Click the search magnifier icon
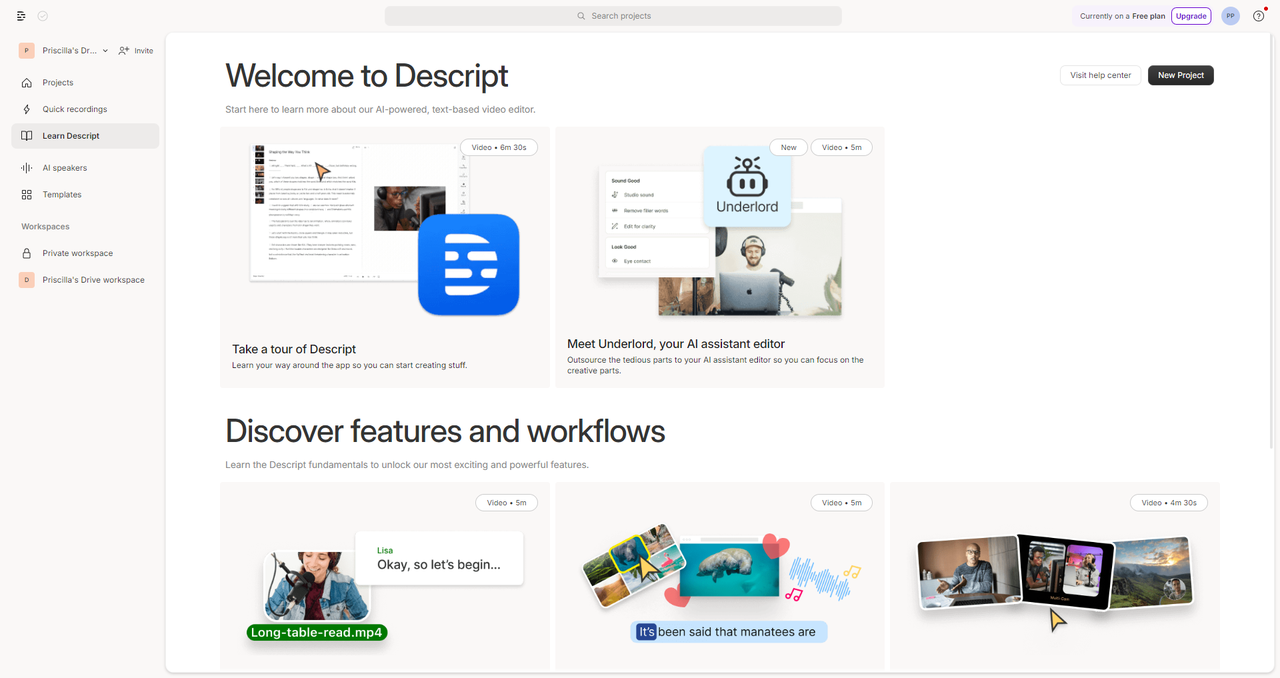Viewport: 1280px width, 678px height. (x=581, y=16)
